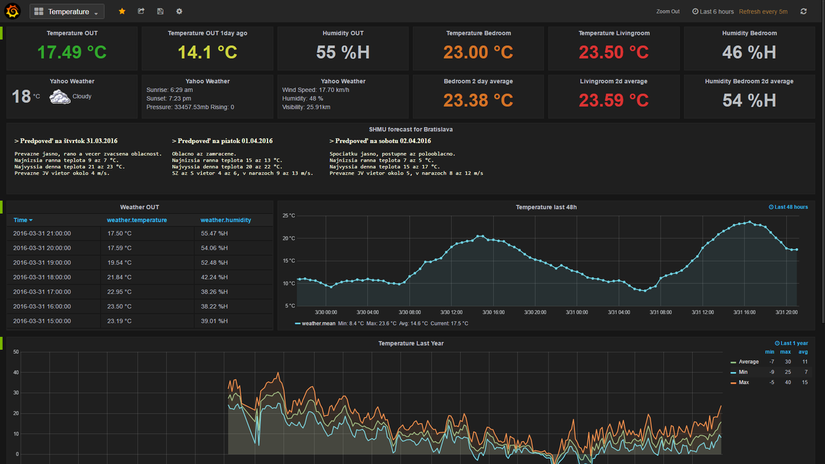This screenshot has width=825, height=464.
Task: Click the Yahoo Weather cloudy icon
Action: (x=59, y=97)
